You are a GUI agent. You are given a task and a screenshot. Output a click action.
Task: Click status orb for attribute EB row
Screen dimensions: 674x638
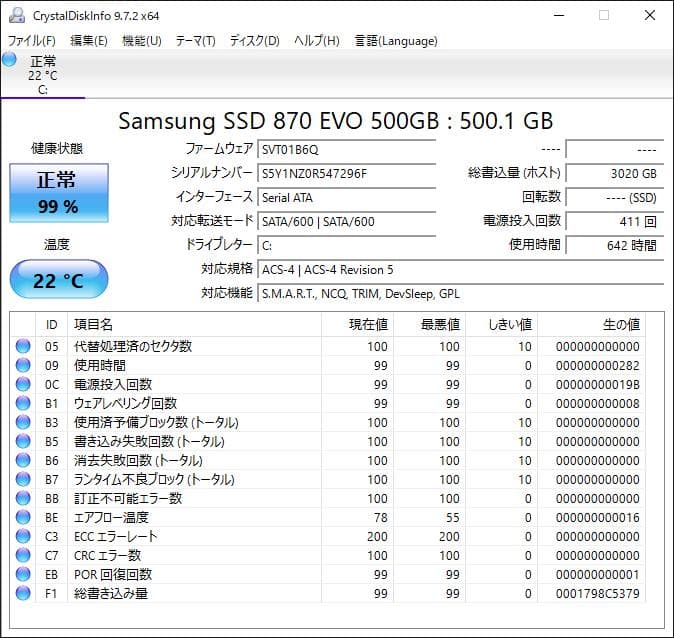(x=23, y=574)
